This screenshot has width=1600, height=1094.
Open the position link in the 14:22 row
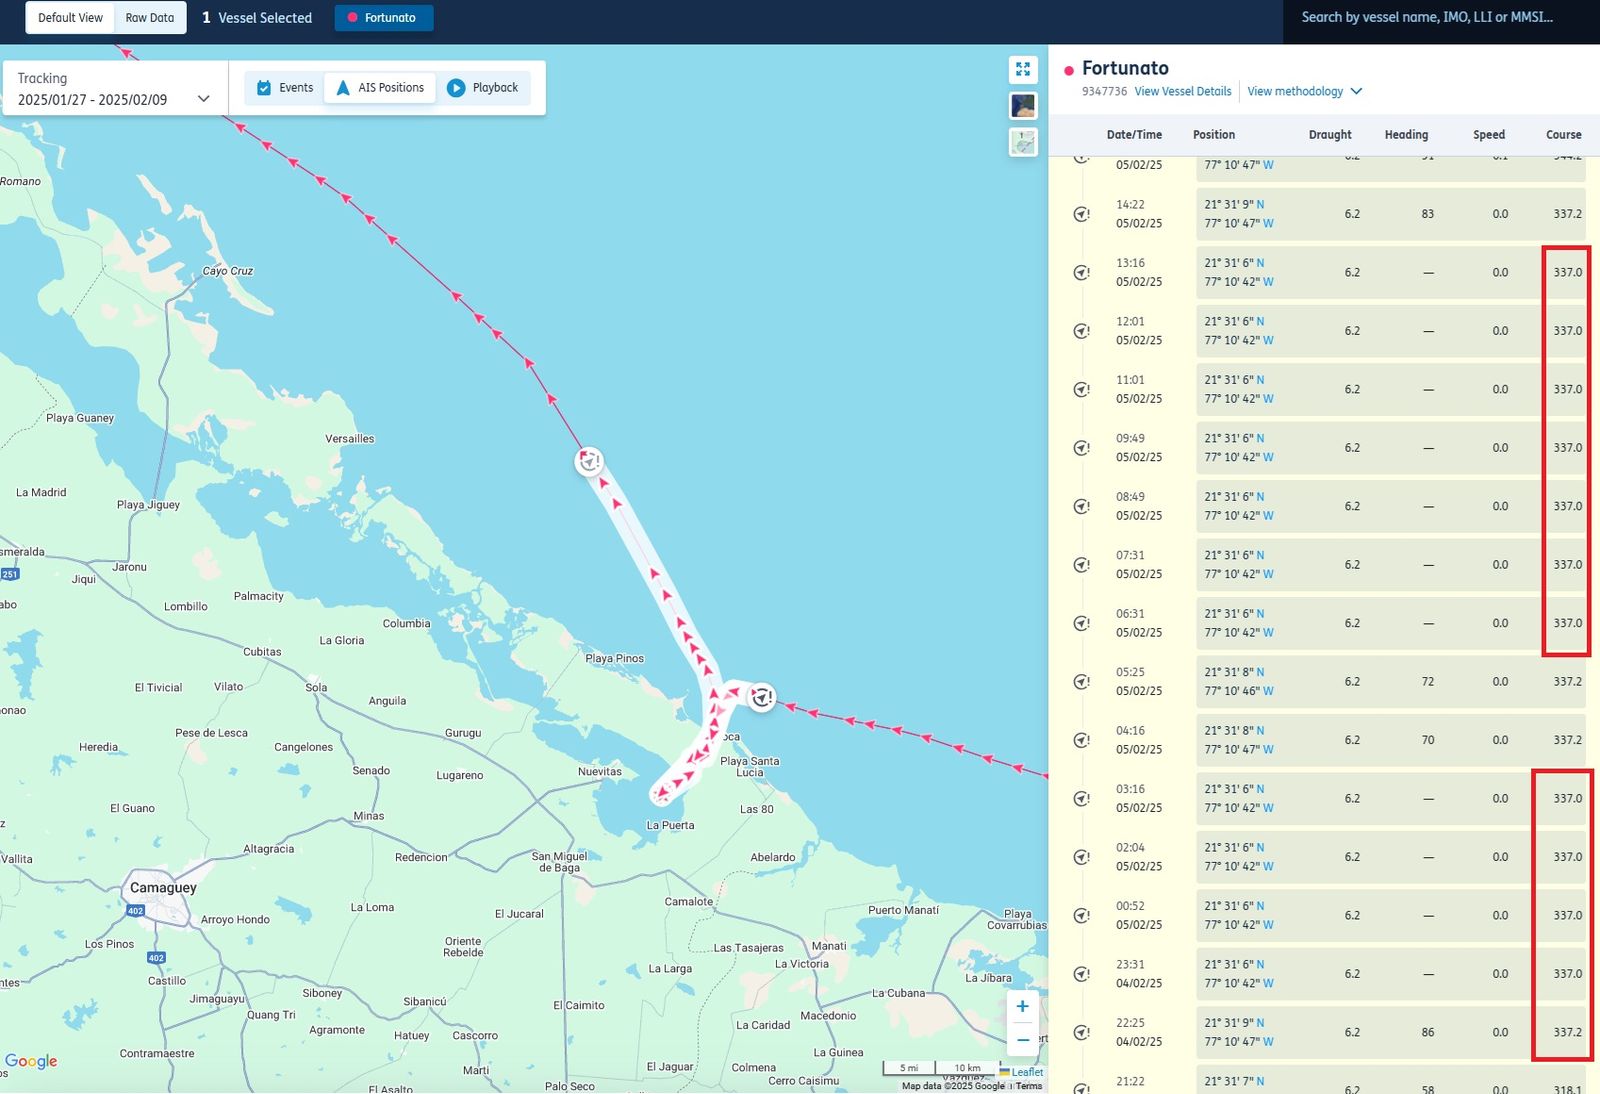click(1239, 214)
